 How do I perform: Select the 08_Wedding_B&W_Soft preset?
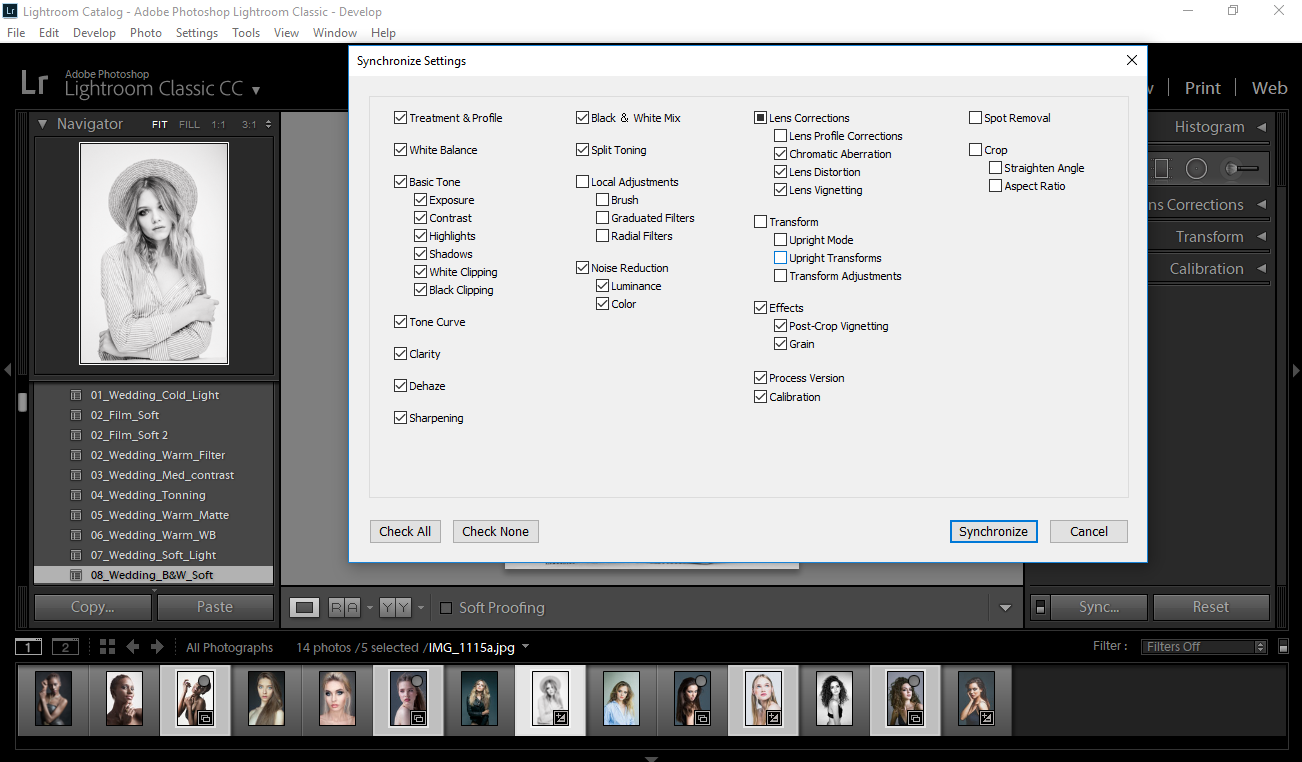(x=150, y=574)
